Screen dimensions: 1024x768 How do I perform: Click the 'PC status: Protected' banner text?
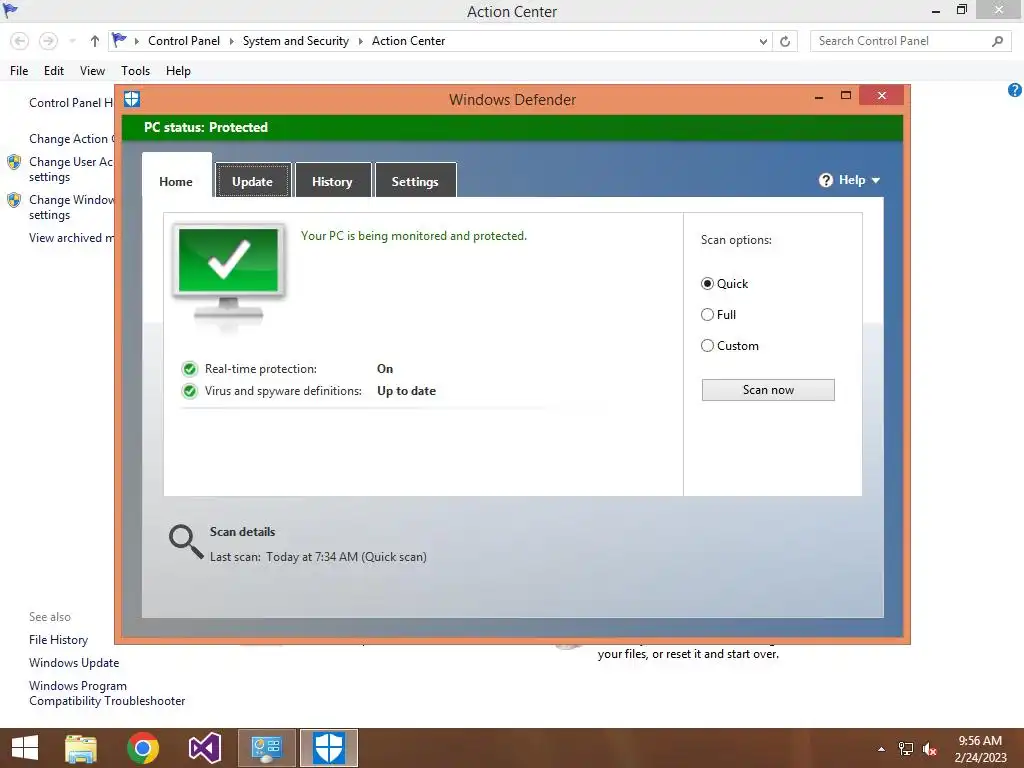pyautogui.click(x=206, y=127)
